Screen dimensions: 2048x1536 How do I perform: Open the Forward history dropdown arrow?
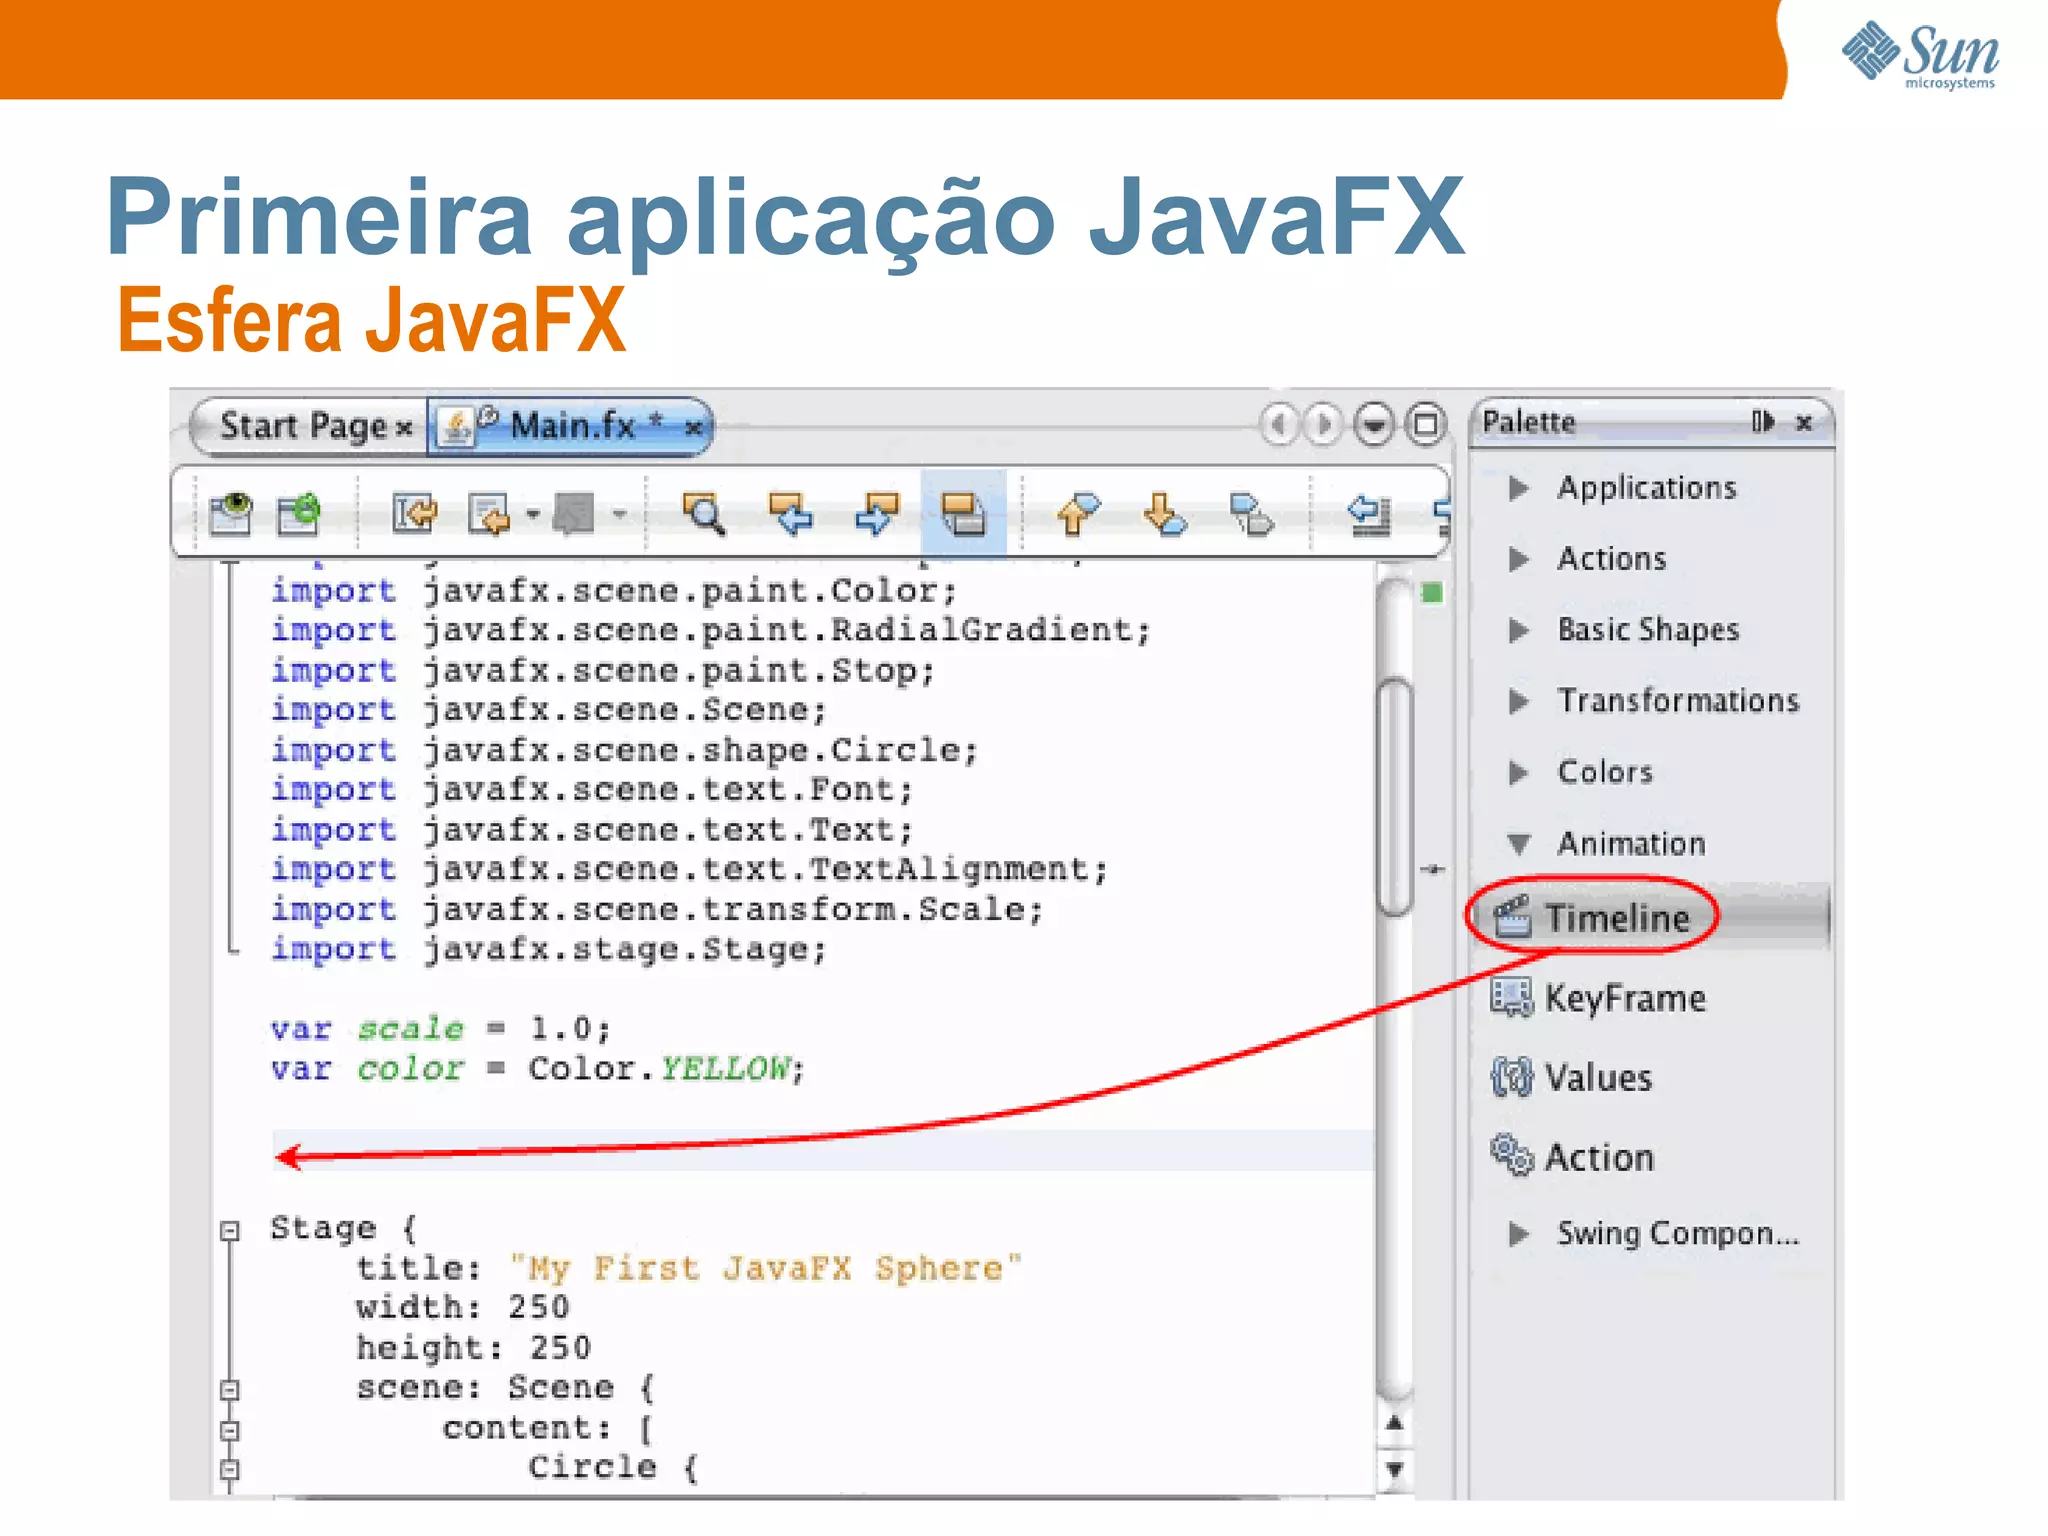point(620,515)
